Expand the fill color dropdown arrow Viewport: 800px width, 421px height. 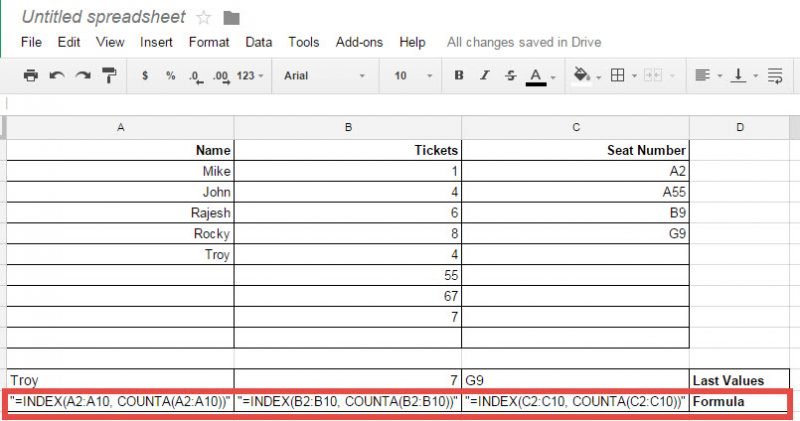tap(598, 77)
